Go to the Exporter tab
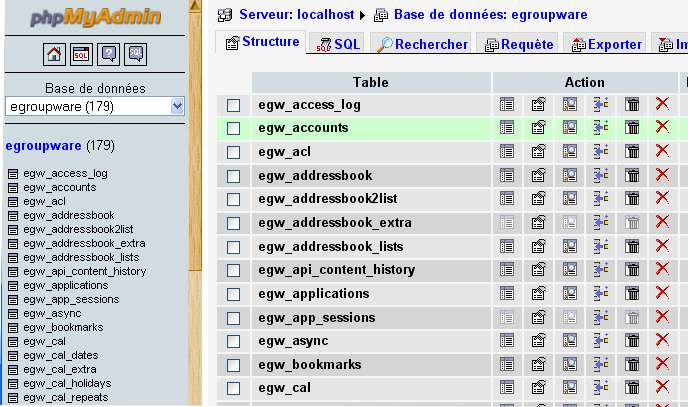This screenshot has width=688, height=407. [x=606, y=44]
